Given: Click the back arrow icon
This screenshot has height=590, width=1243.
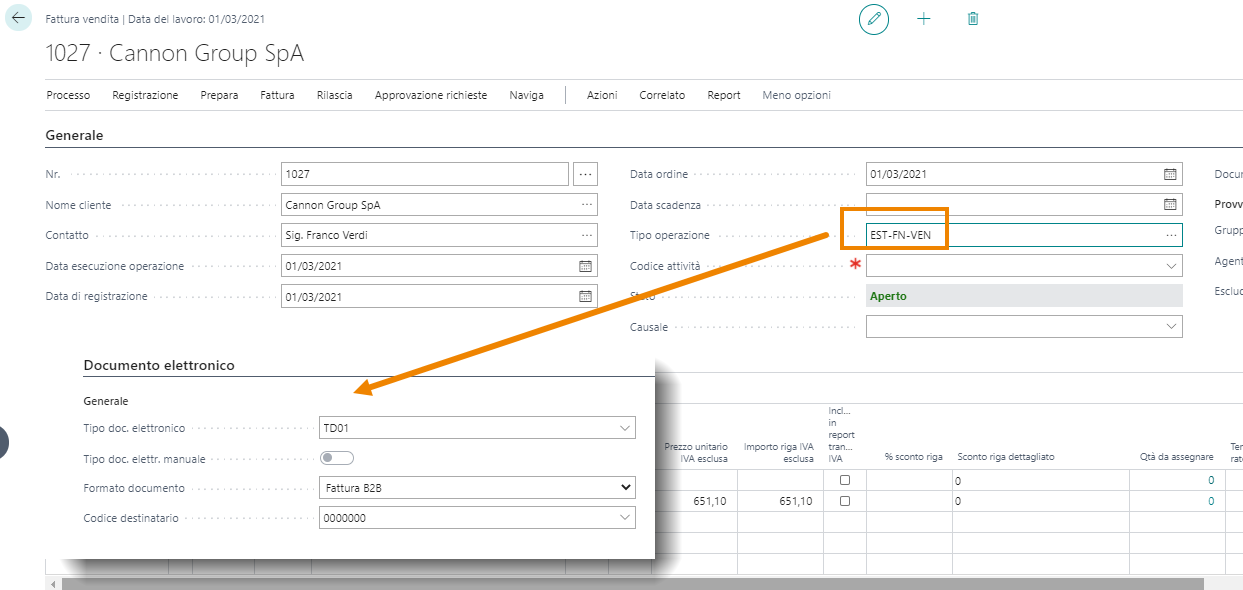Looking at the screenshot, I should click(x=19, y=19).
